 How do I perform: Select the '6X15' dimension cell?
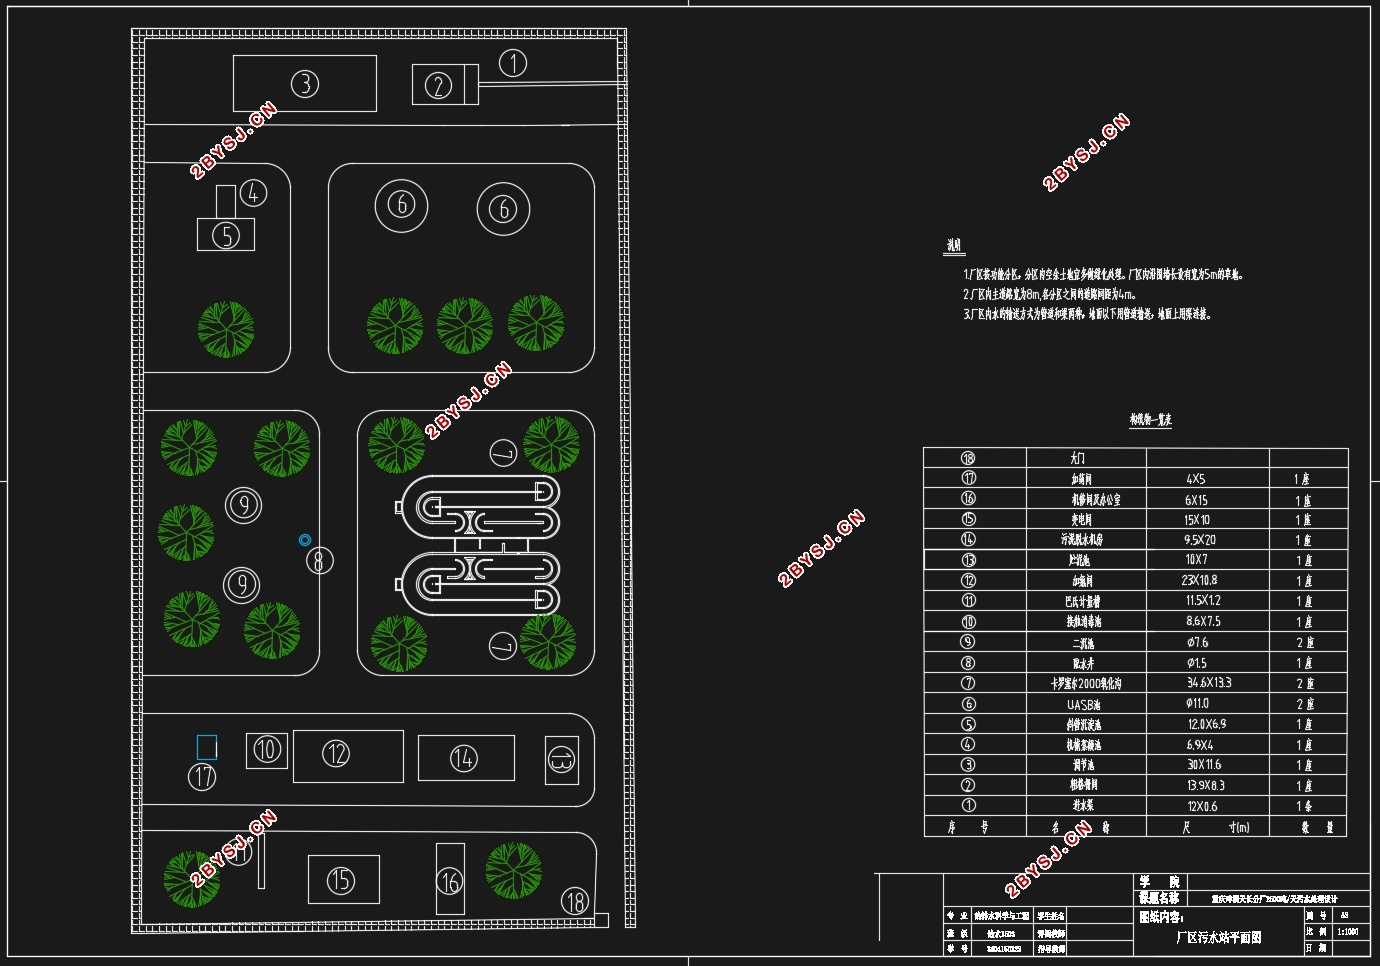click(x=1208, y=500)
